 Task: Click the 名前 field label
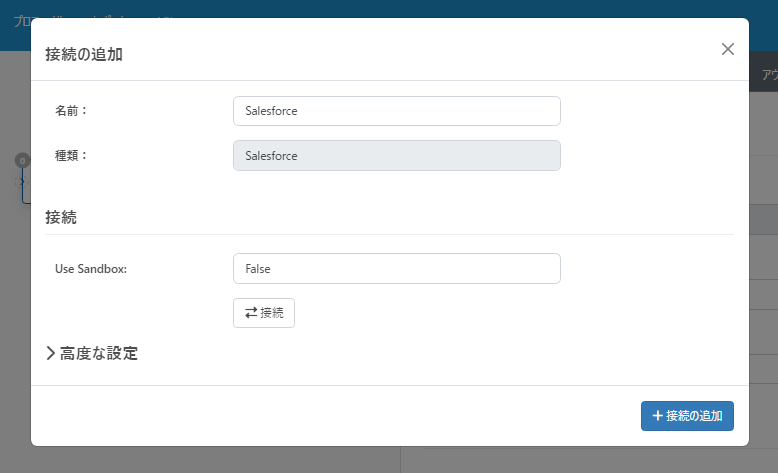click(x=72, y=111)
